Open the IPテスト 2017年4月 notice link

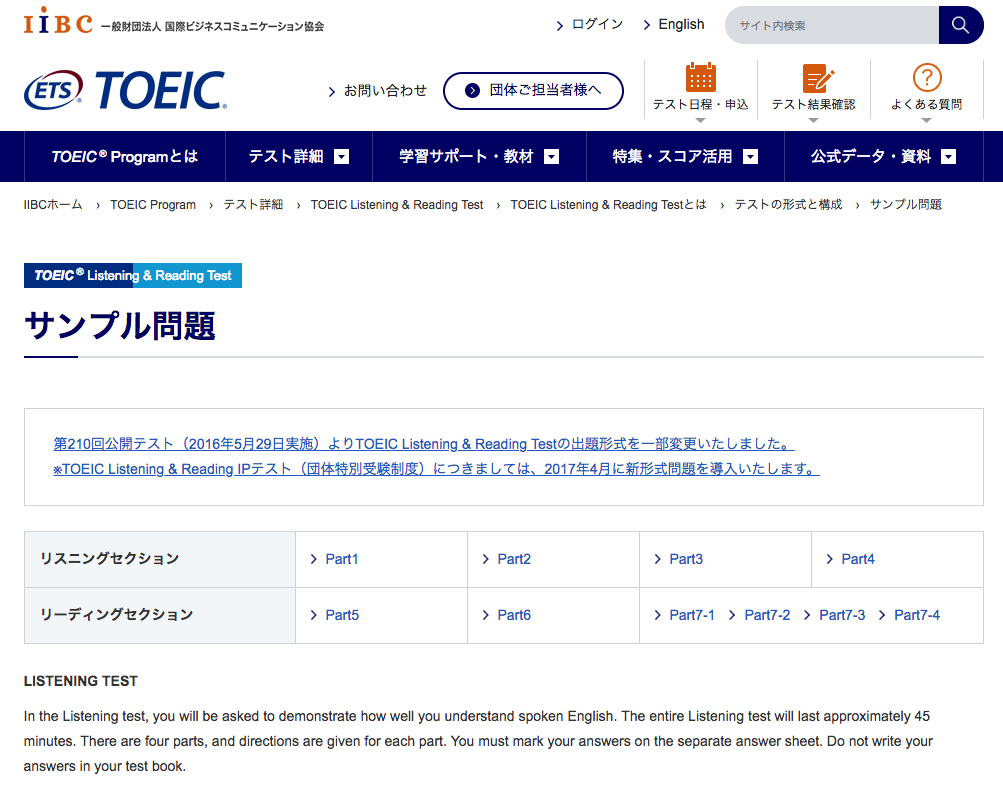coord(436,468)
